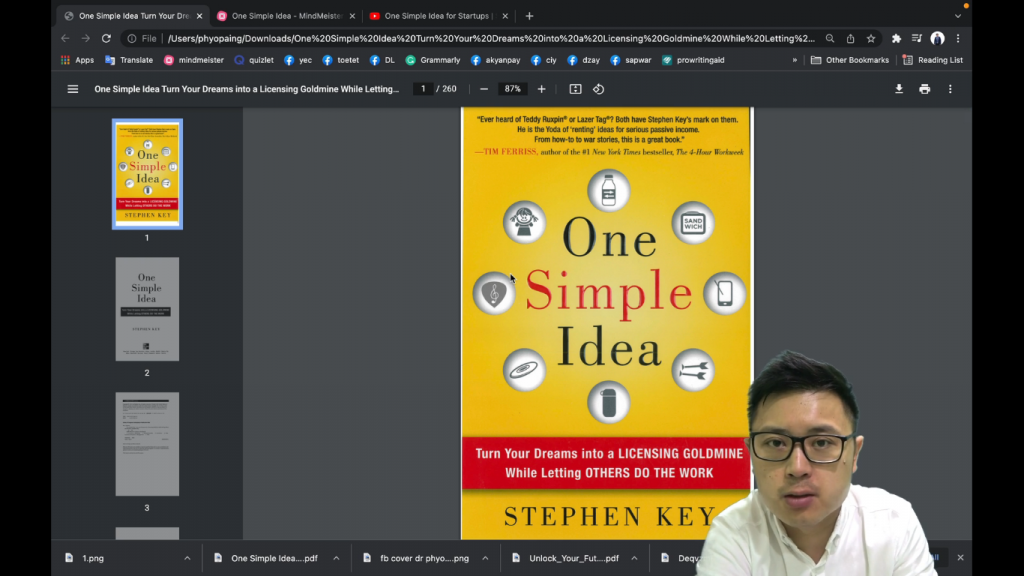Open the Apps bookmark
Viewport: 1024px width, 576px height.
click(x=77, y=60)
